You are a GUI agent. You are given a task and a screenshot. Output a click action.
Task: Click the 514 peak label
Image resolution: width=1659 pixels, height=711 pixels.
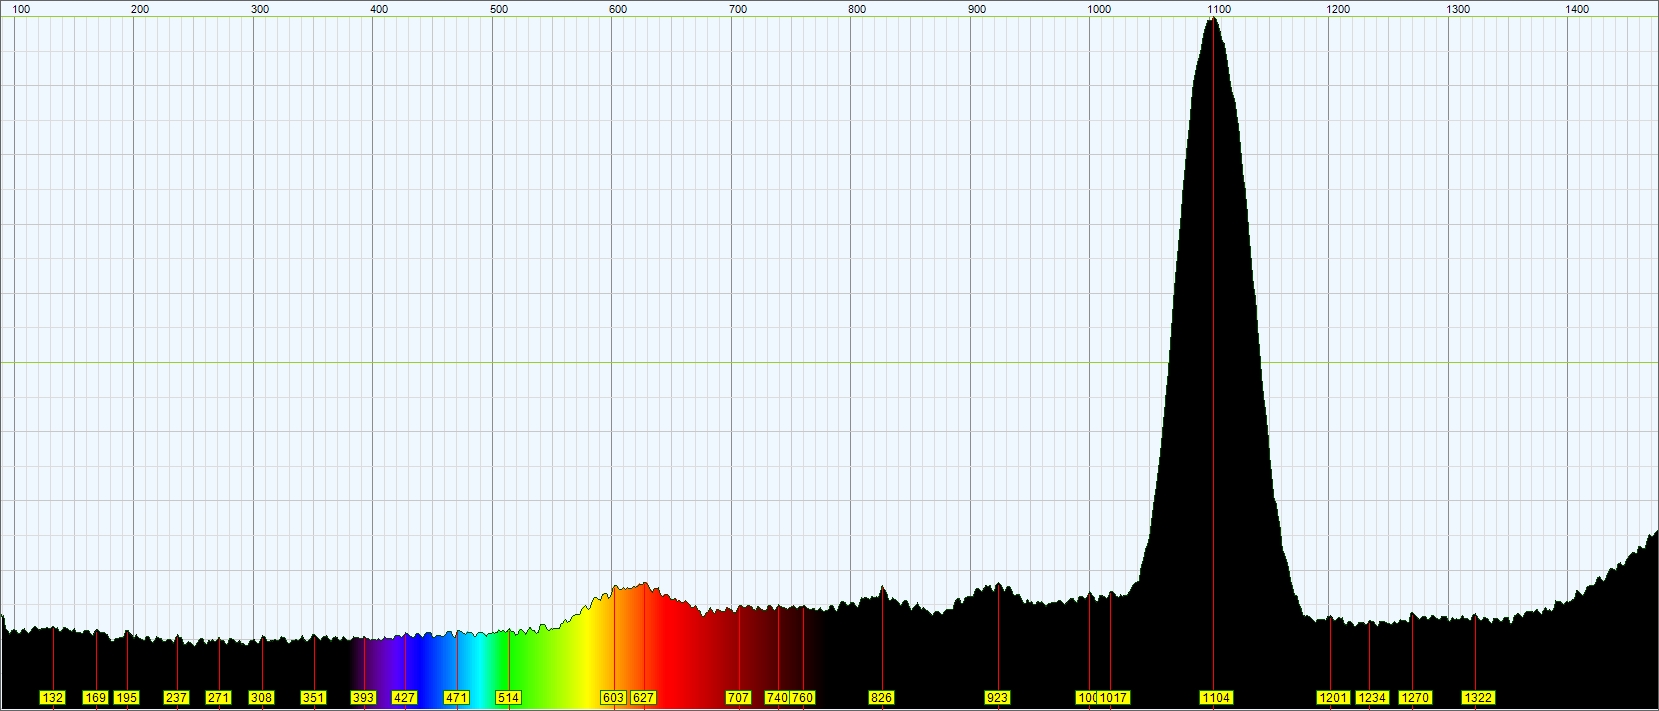508,698
